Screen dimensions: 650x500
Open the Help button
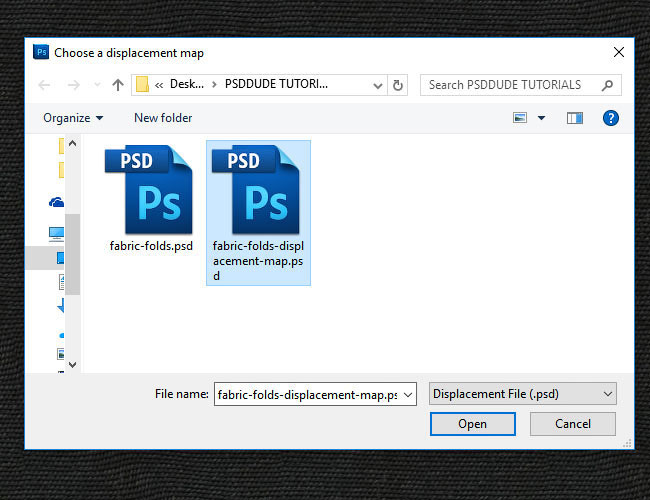(611, 118)
